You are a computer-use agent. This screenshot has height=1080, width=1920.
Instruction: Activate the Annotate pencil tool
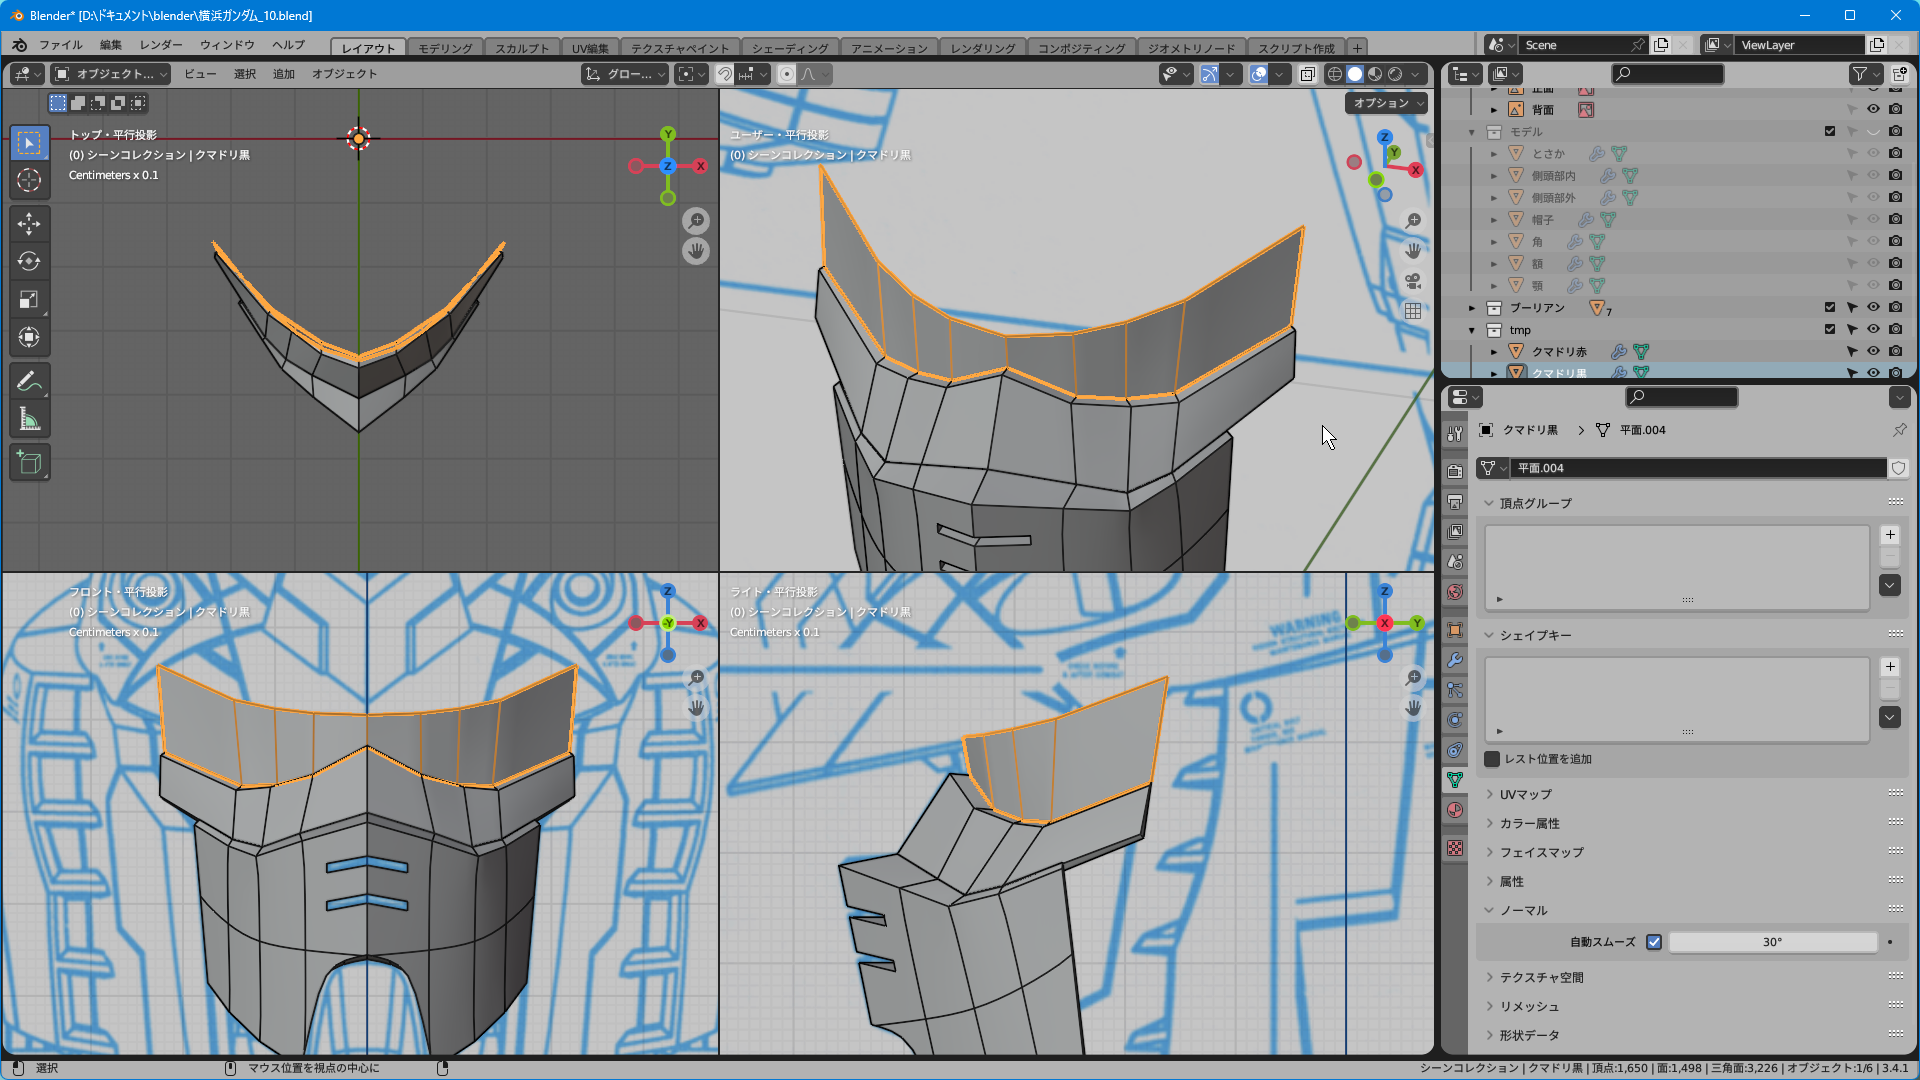click(x=29, y=381)
